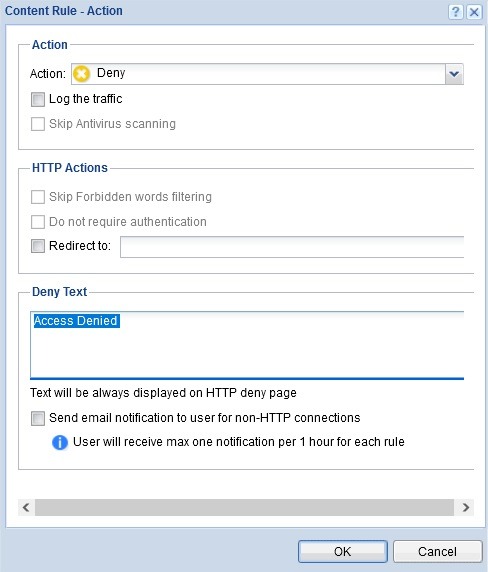Close the Content Rule dialog

point(474,12)
